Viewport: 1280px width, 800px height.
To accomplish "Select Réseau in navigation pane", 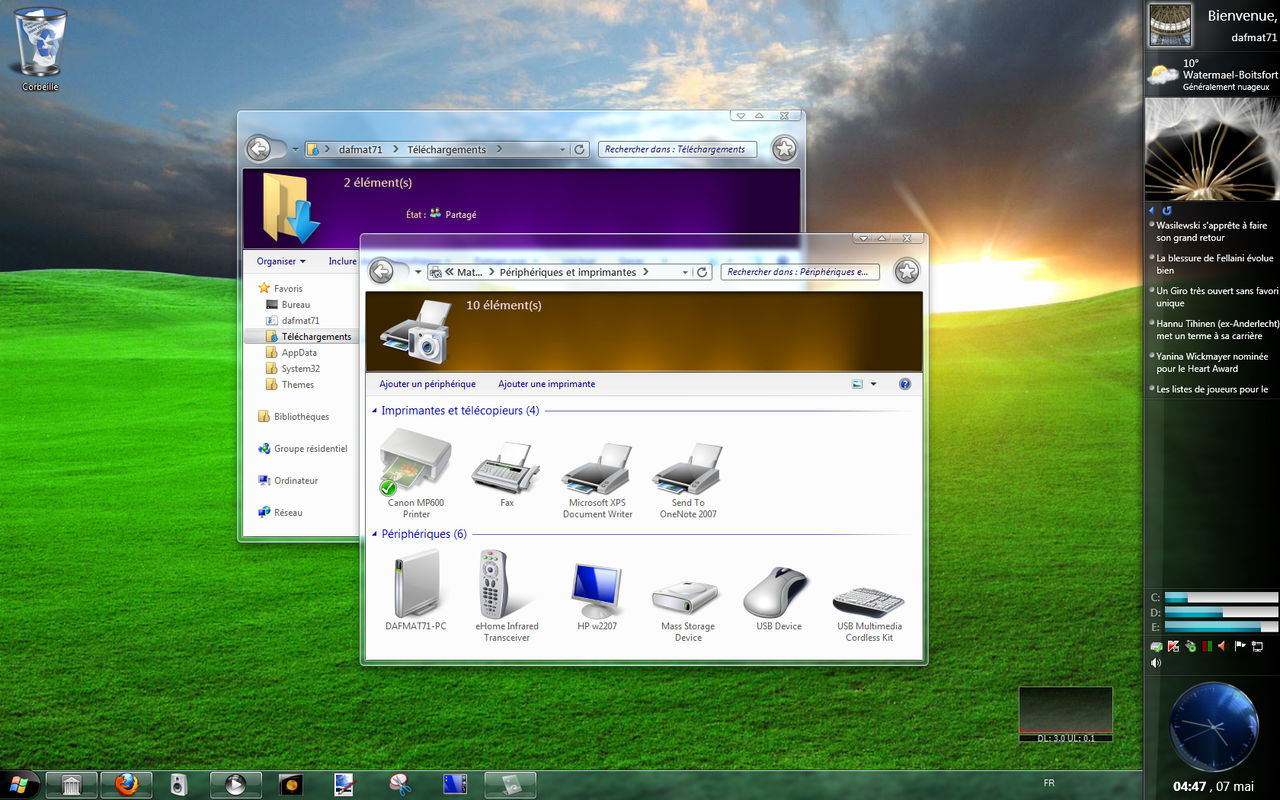I will 280,512.
